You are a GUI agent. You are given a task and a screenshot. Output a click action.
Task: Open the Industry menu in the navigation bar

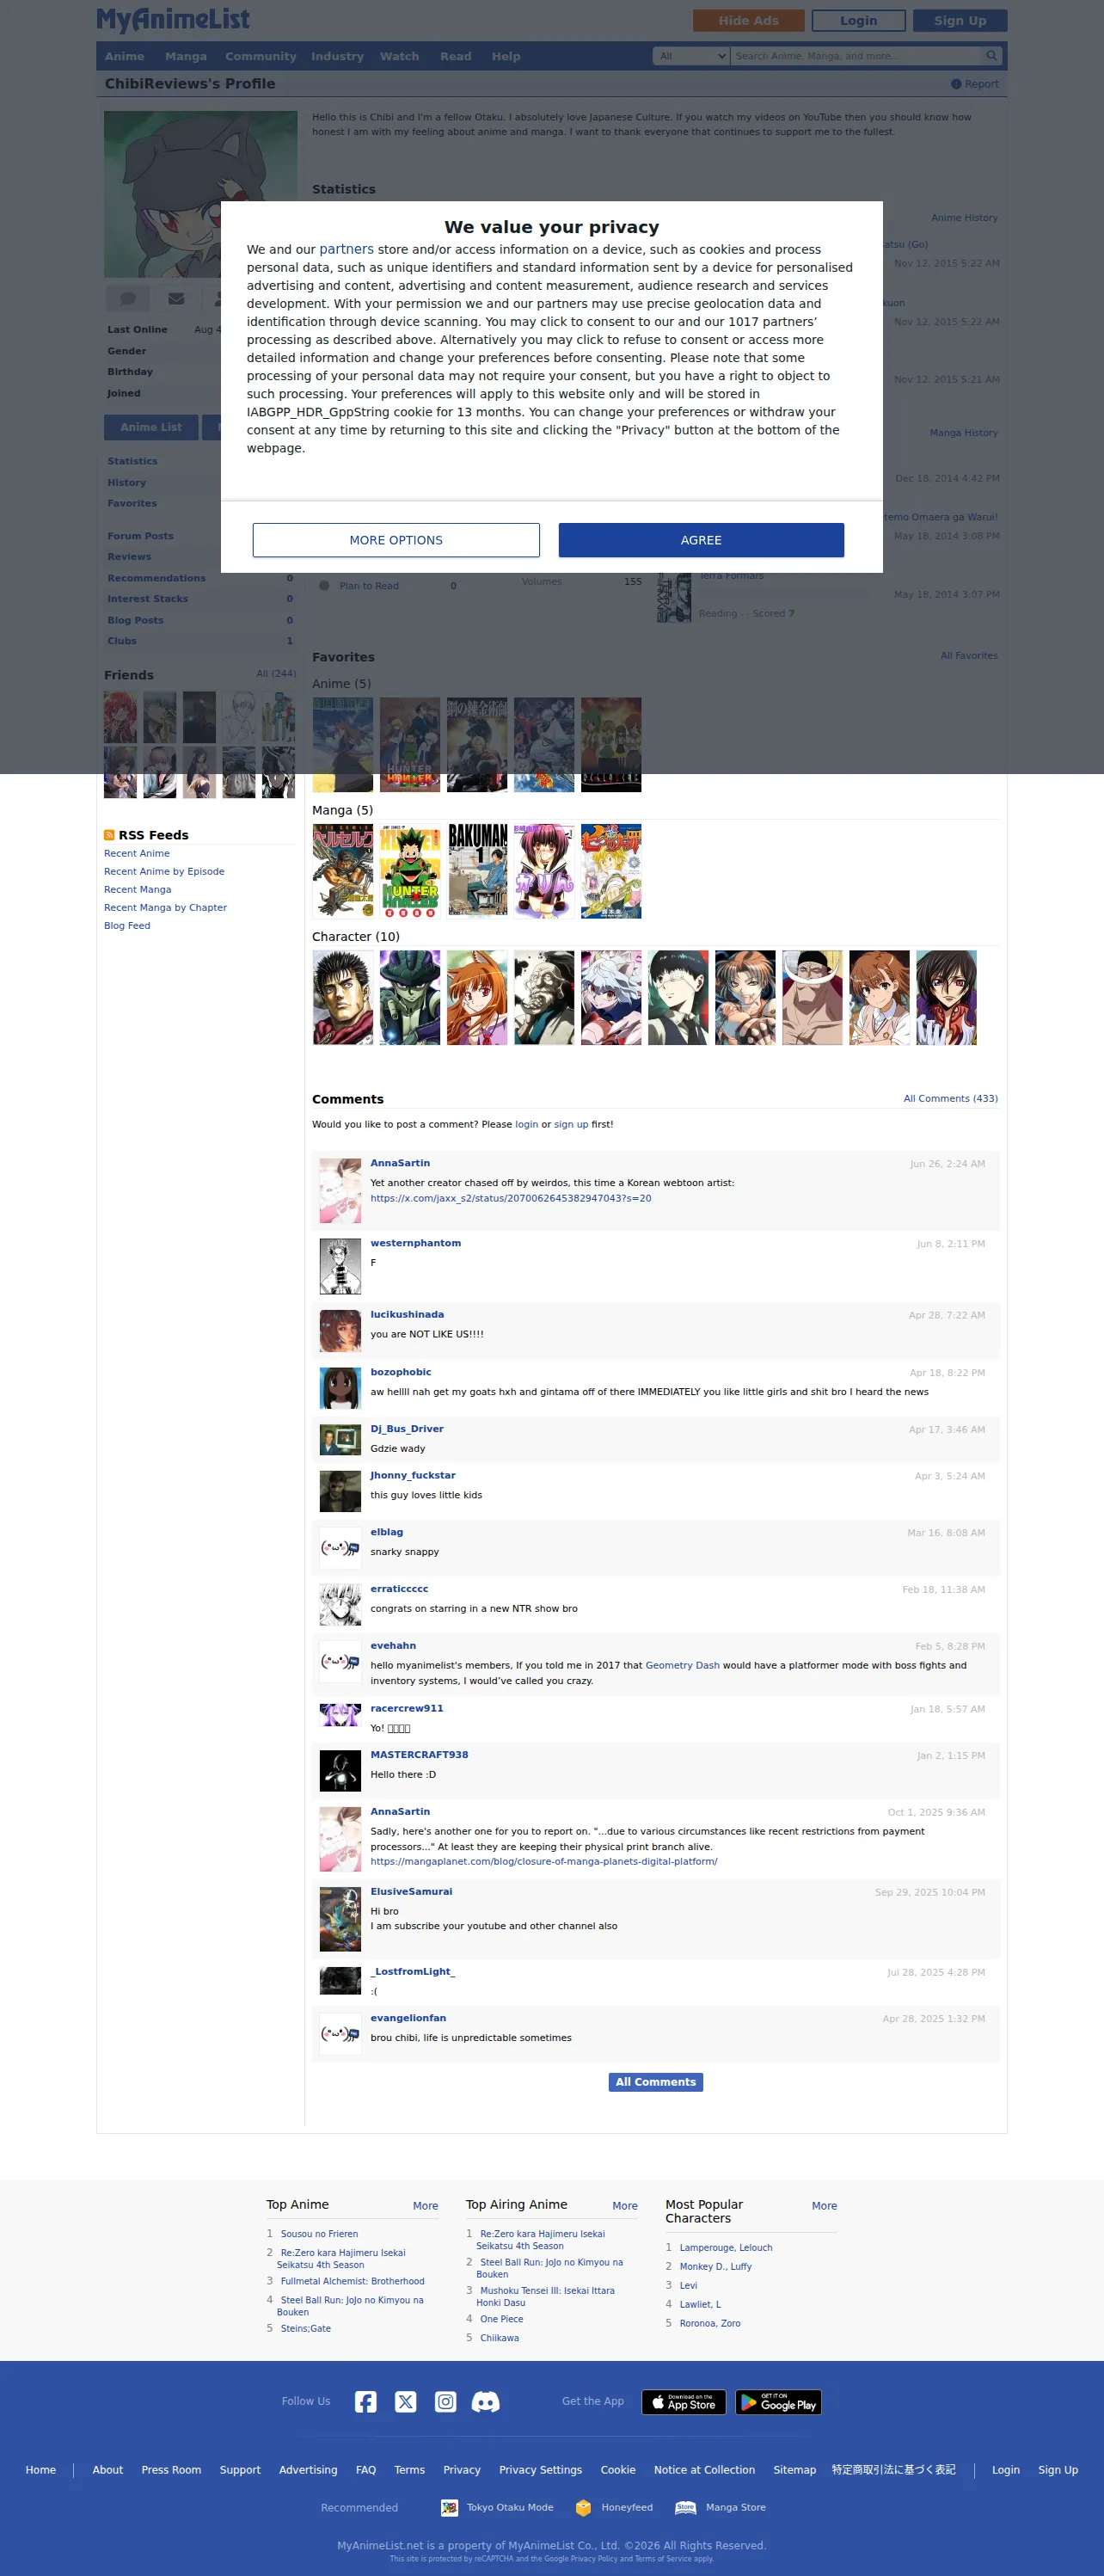[337, 56]
